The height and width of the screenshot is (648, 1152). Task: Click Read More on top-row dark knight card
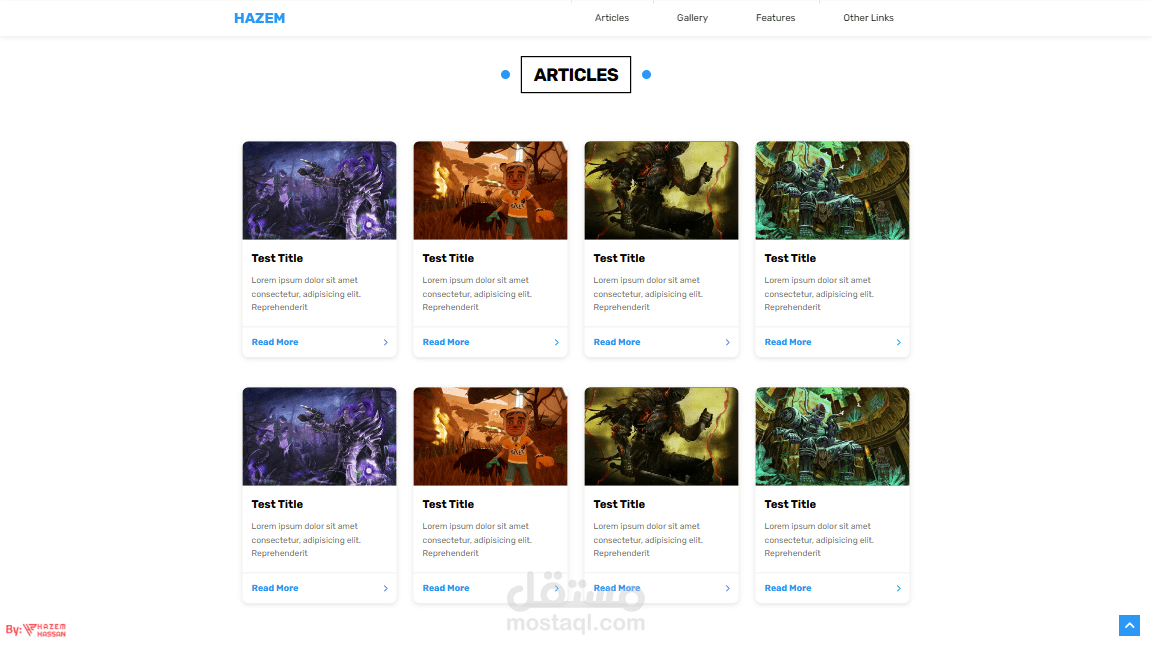tap(616, 342)
